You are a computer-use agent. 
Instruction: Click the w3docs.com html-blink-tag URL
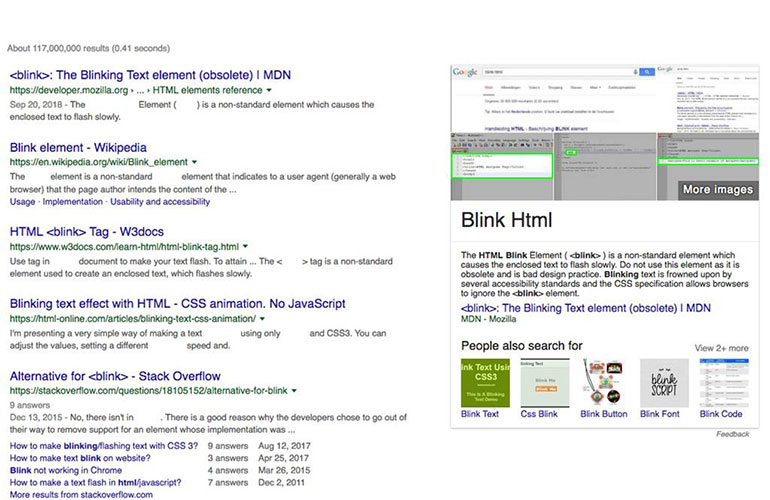pyautogui.click(x=124, y=247)
